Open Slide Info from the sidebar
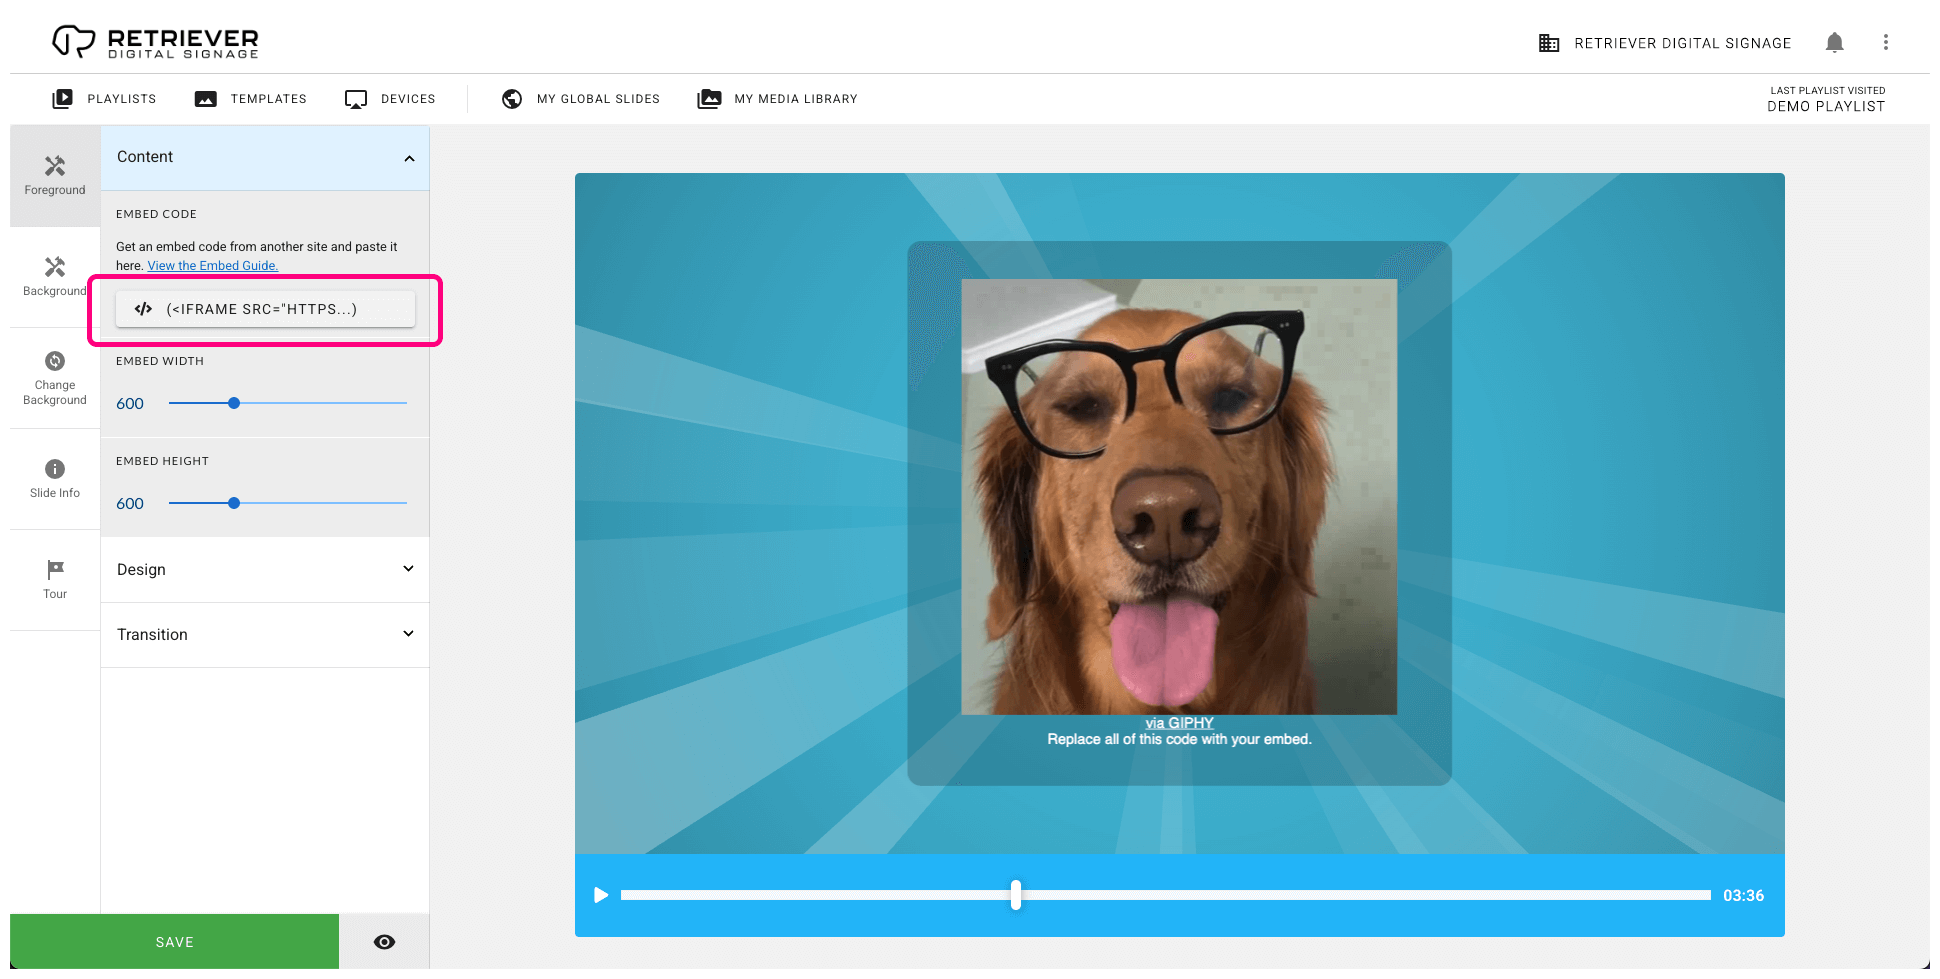This screenshot has width=1940, height=979. coord(55,478)
